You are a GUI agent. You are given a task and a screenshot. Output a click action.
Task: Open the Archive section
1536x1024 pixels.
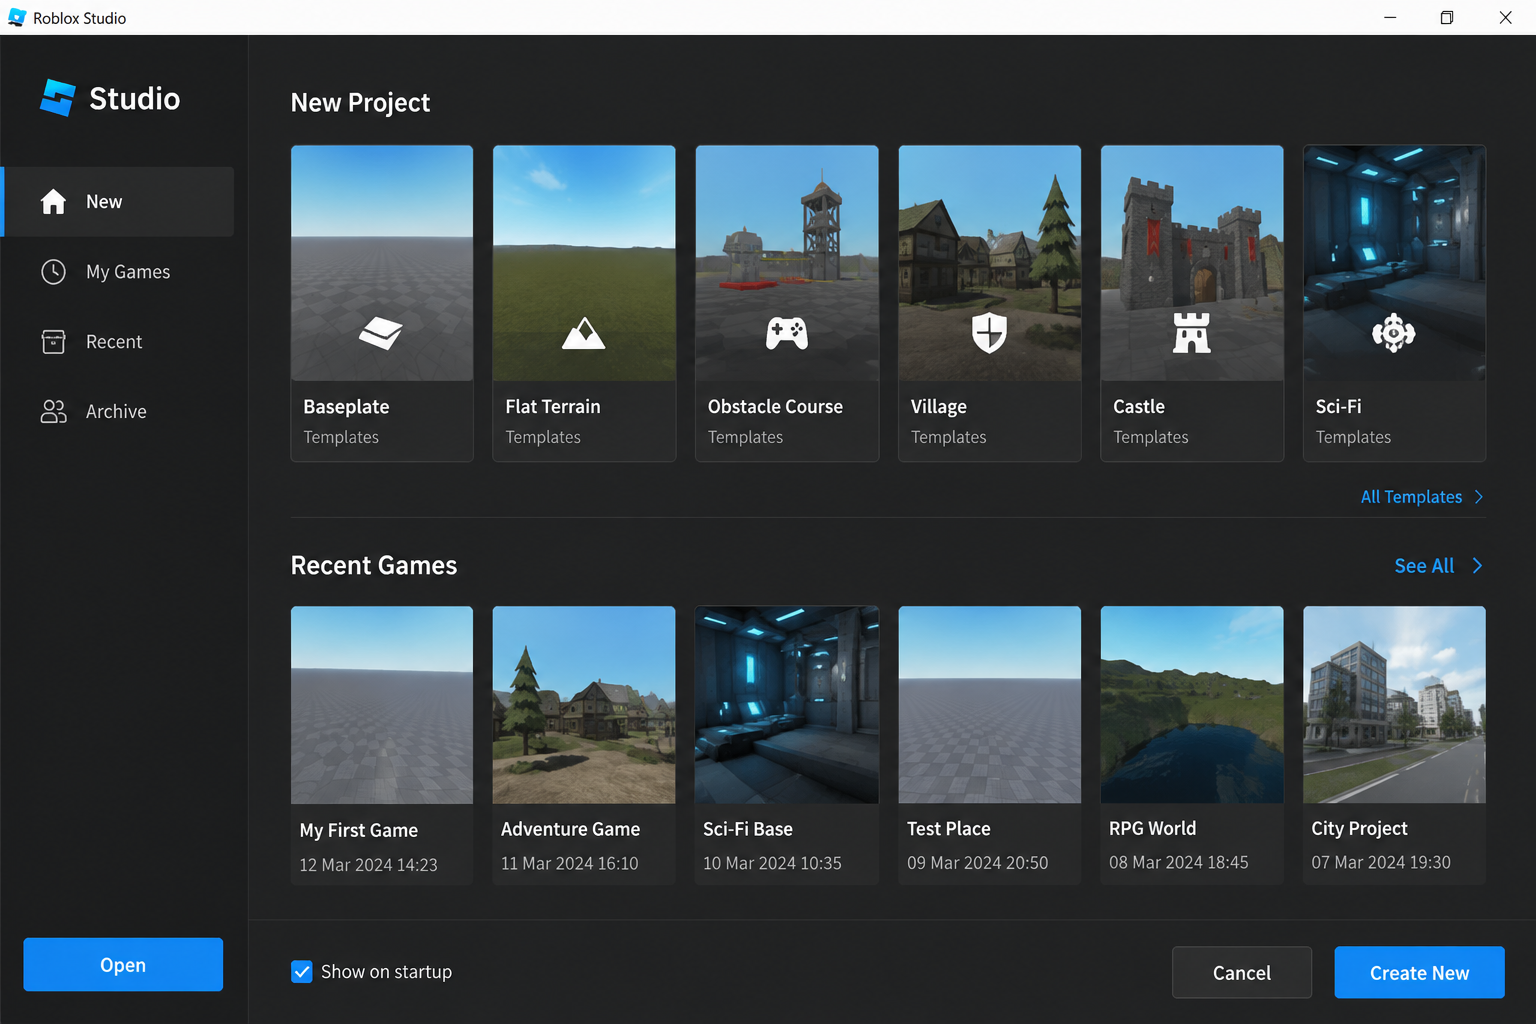(x=119, y=412)
